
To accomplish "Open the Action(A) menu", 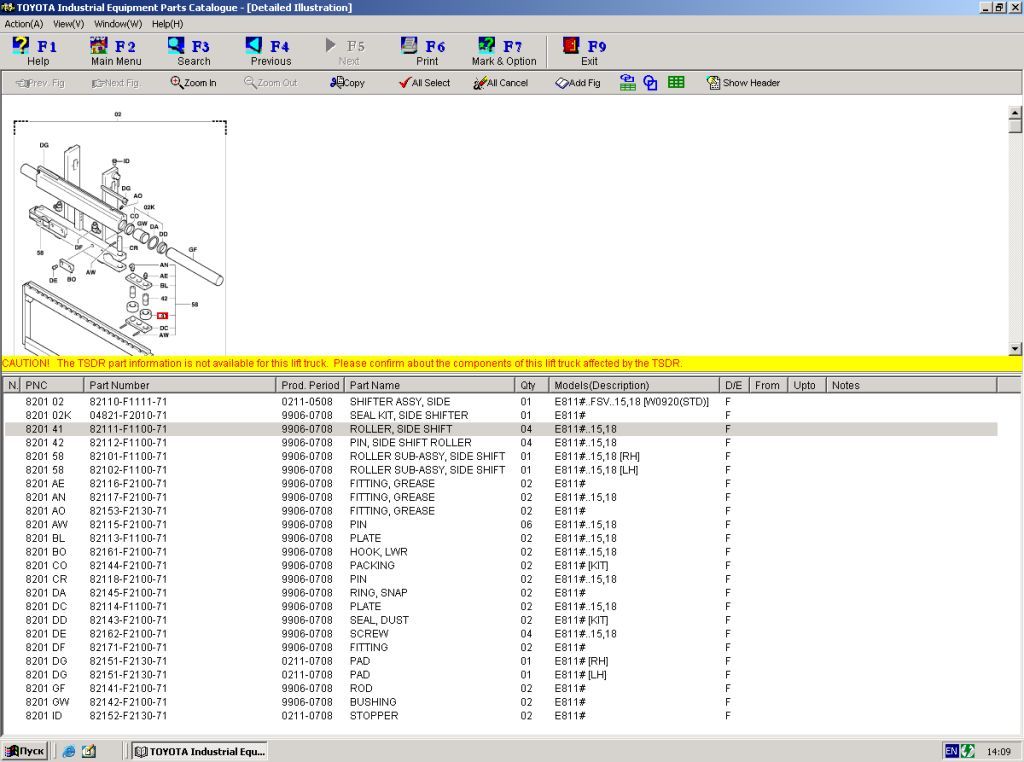I will click(24, 24).
